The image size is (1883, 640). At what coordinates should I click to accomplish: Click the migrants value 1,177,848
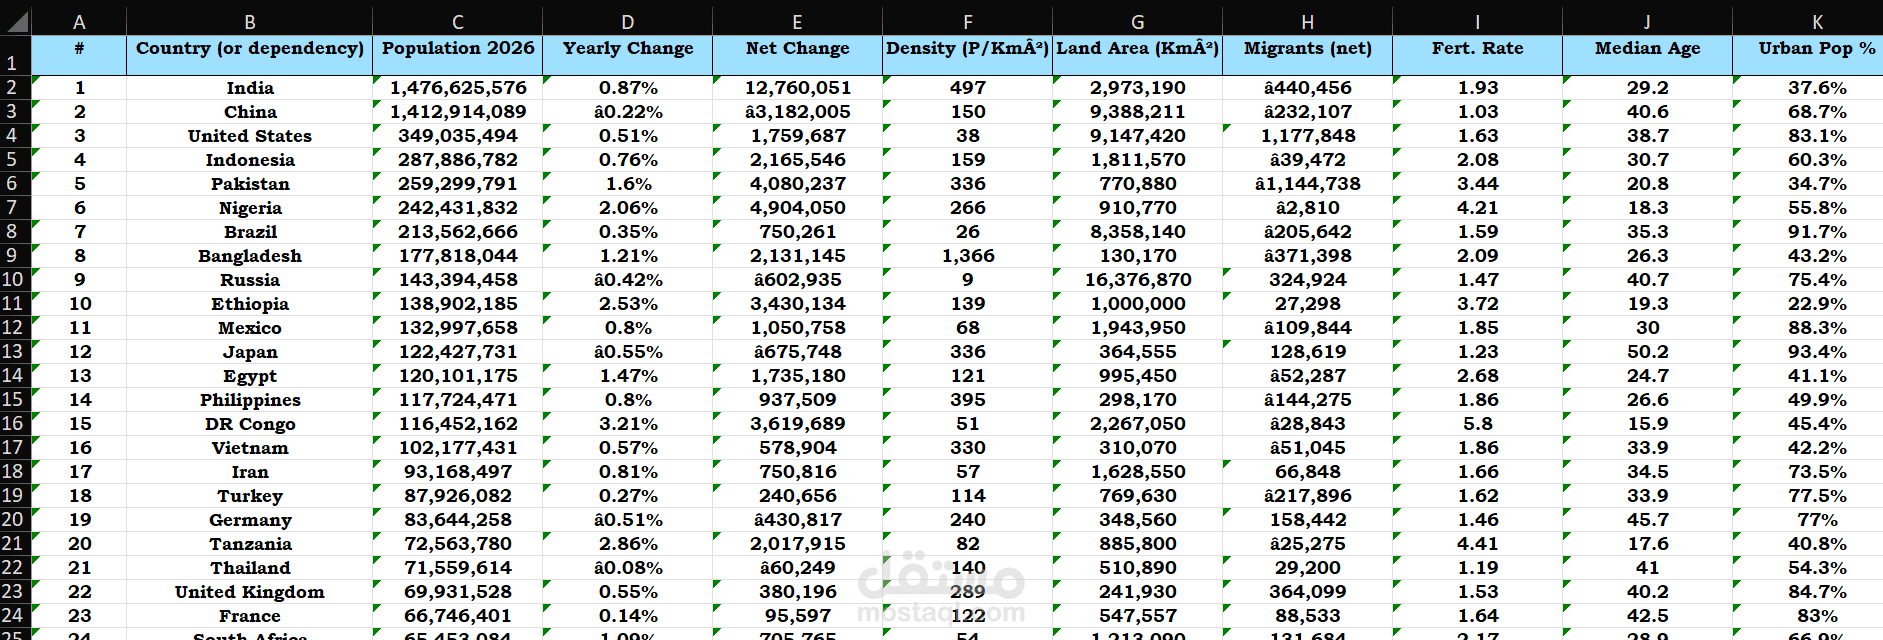(1307, 136)
